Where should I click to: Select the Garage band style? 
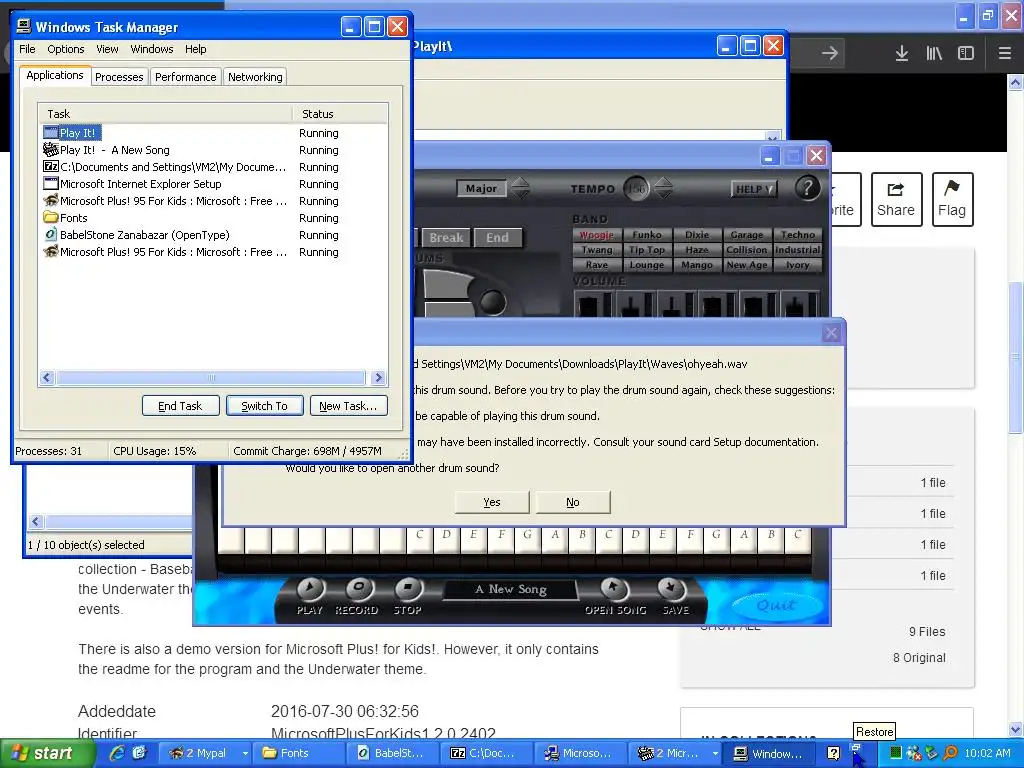[746, 234]
